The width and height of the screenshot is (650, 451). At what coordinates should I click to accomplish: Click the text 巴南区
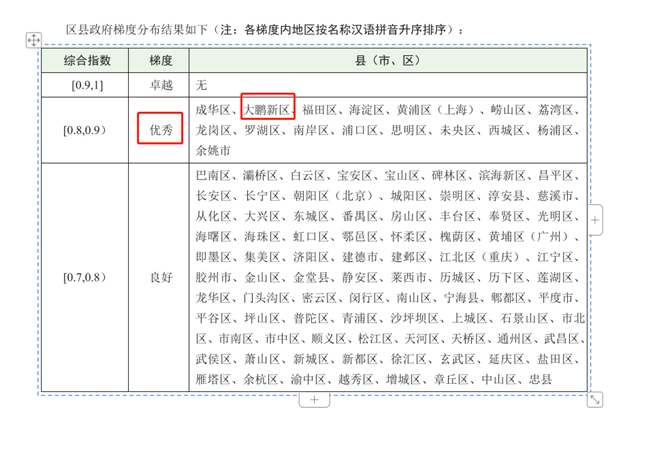click(213, 175)
